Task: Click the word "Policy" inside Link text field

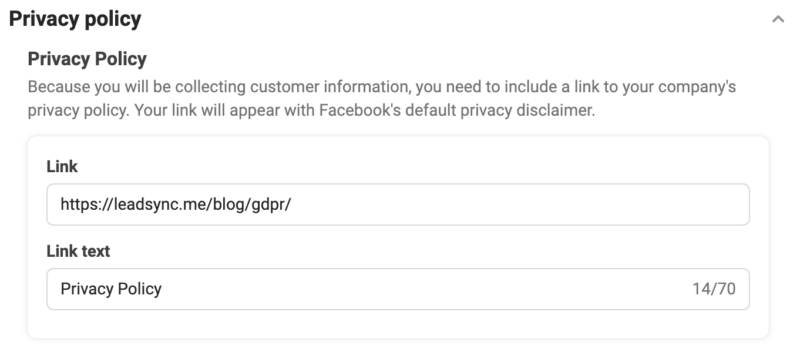Action: click(x=139, y=289)
